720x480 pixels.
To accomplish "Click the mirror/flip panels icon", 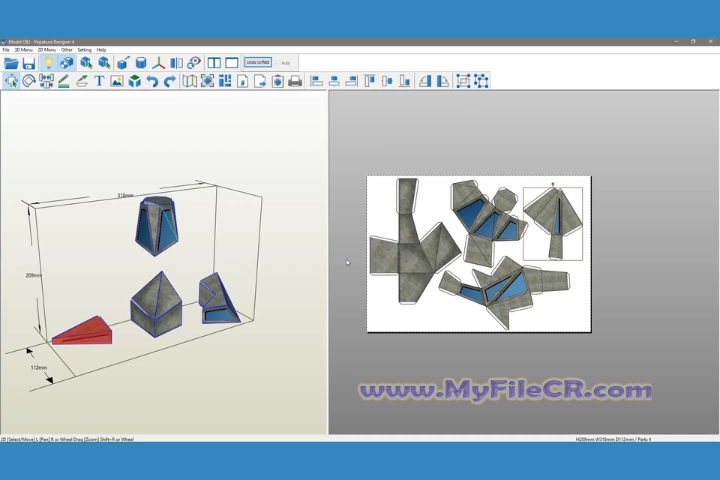I will pos(176,63).
